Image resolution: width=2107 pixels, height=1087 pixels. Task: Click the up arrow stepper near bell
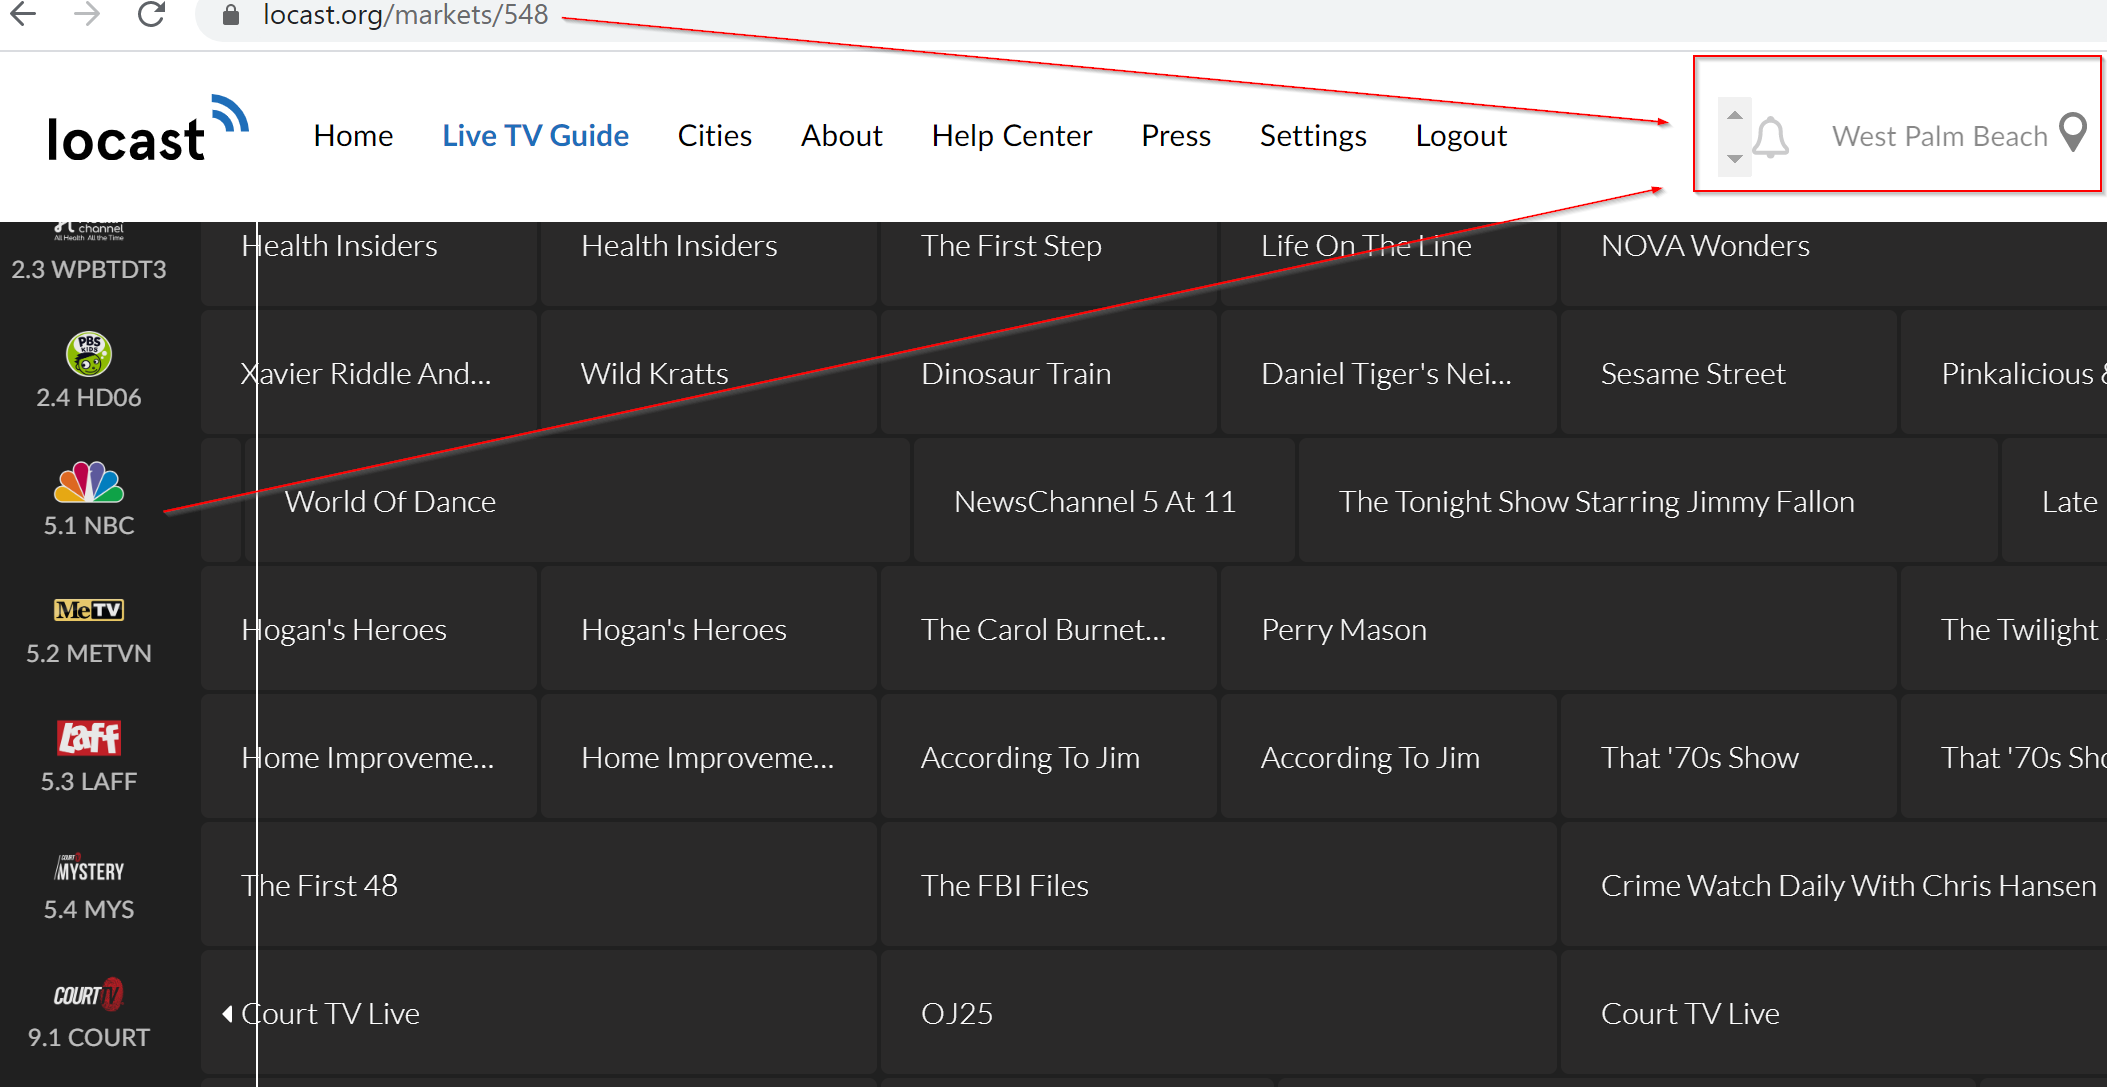[1735, 115]
